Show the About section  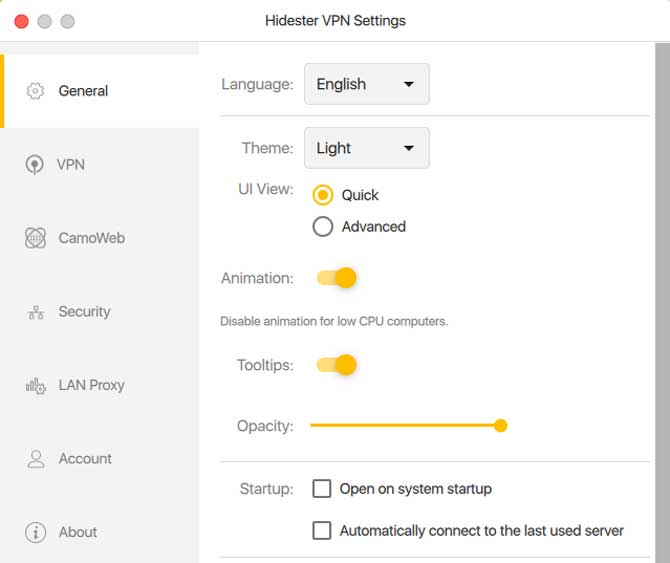100,532
